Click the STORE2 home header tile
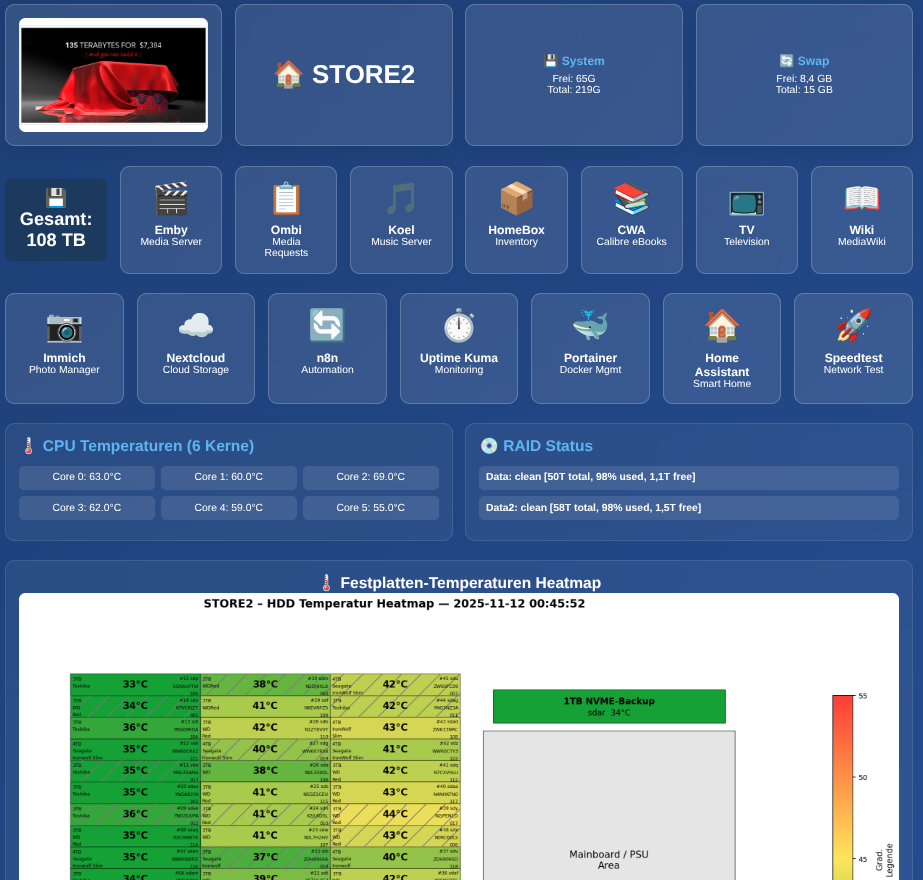 coord(343,74)
